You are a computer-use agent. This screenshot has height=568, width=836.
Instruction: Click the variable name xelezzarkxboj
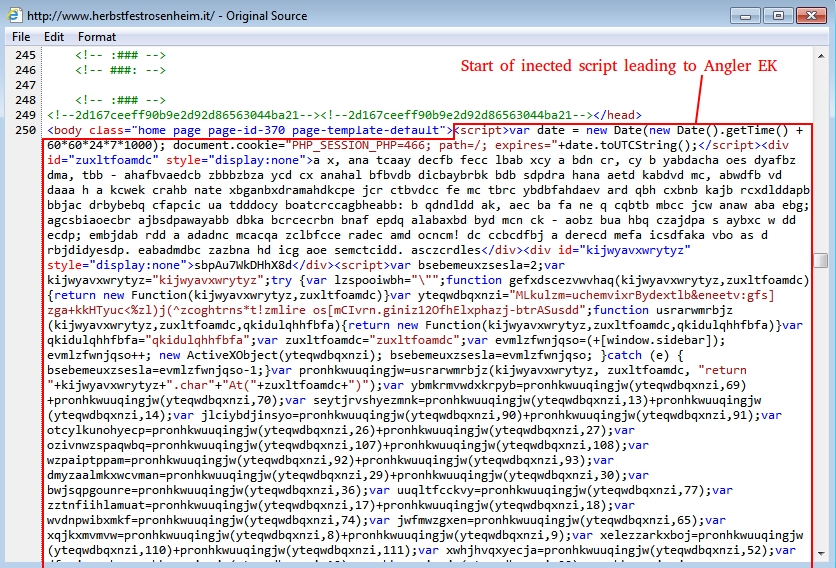point(645,535)
